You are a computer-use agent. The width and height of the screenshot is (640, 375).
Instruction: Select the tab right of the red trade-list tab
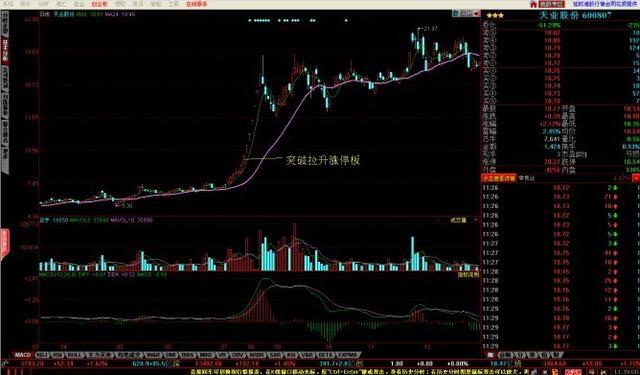[x=526, y=178]
